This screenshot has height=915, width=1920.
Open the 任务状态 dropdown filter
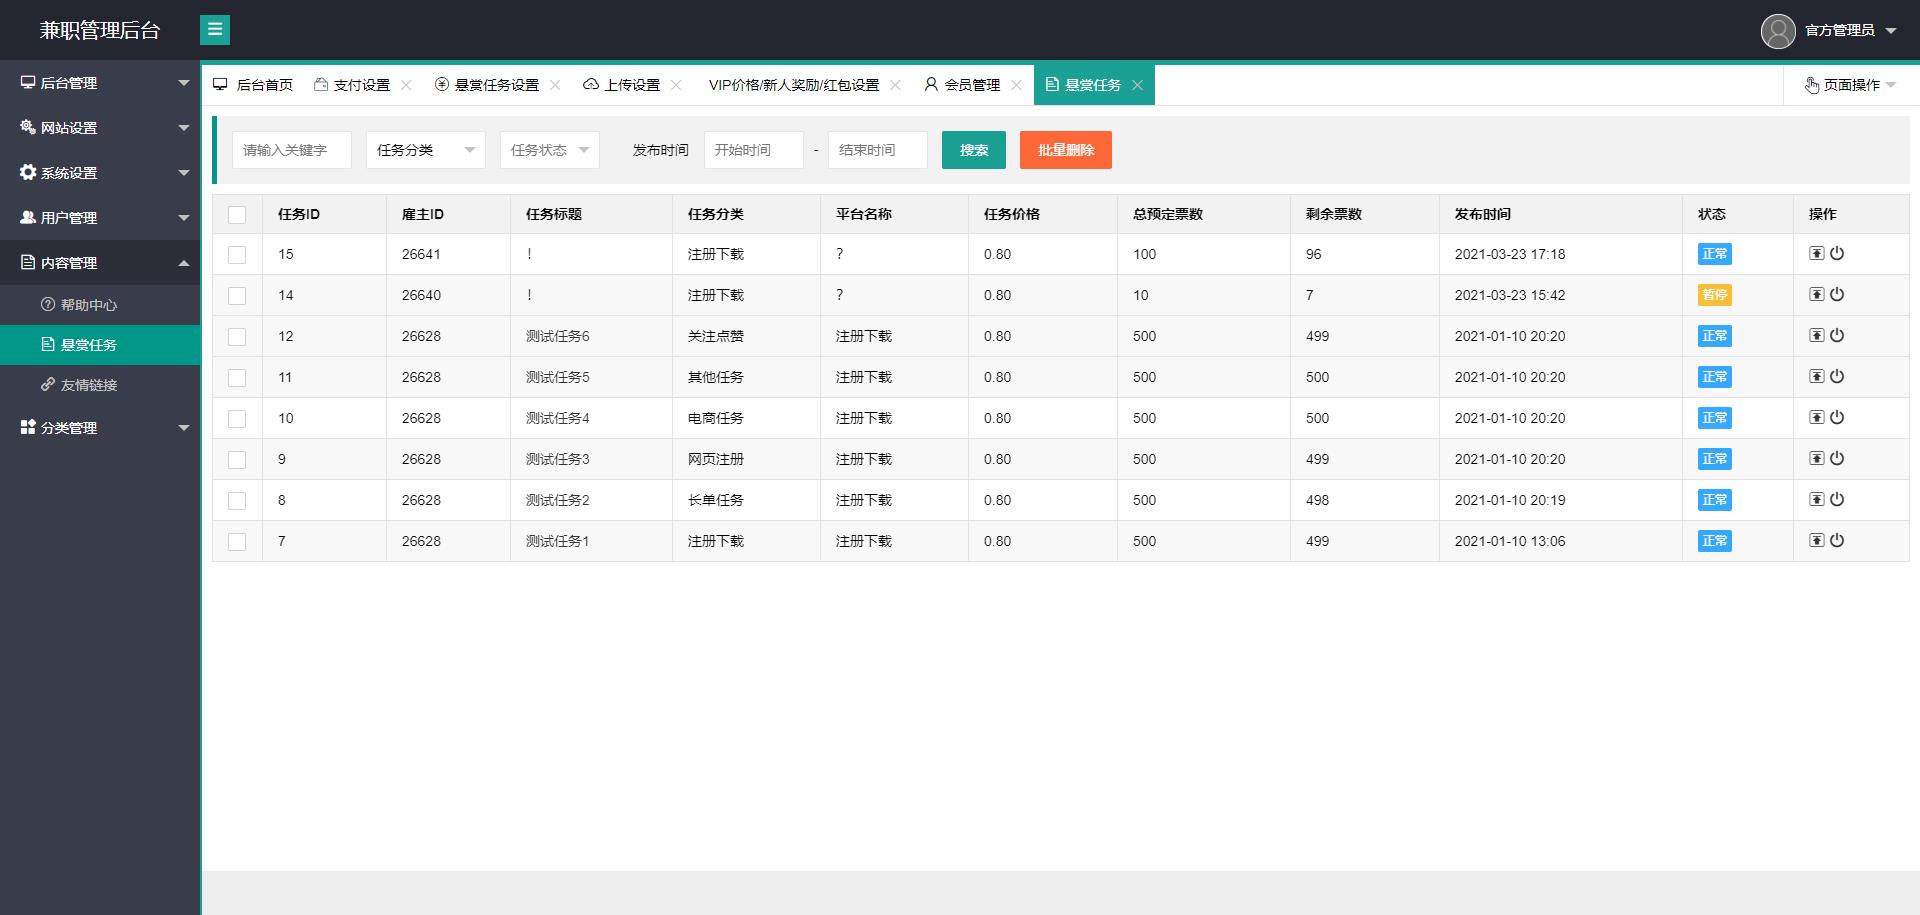coord(550,150)
